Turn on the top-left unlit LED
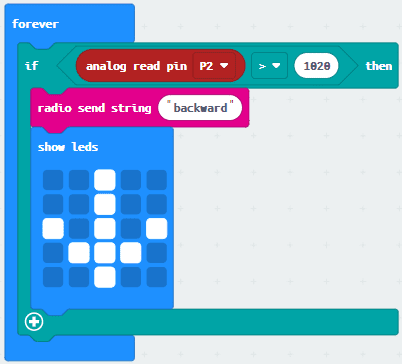 pyautogui.click(x=53, y=180)
